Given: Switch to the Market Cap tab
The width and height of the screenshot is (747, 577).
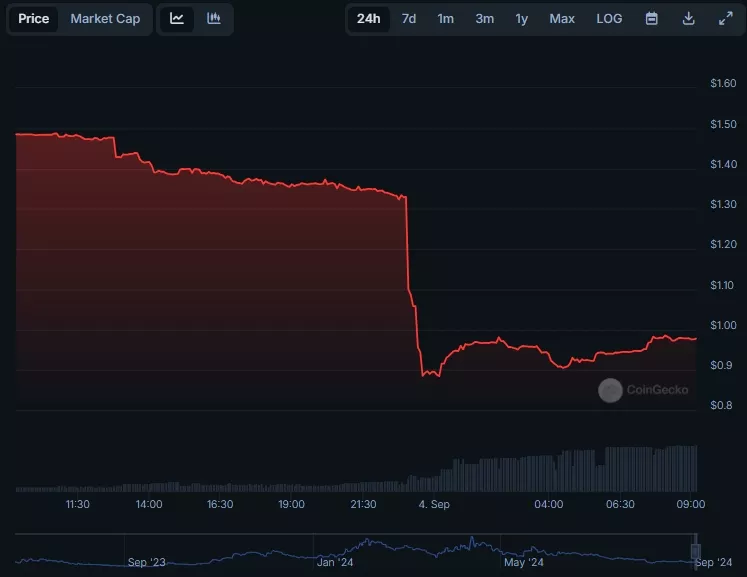Looking at the screenshot, I should pyautogui.click(x=105, y=19).
